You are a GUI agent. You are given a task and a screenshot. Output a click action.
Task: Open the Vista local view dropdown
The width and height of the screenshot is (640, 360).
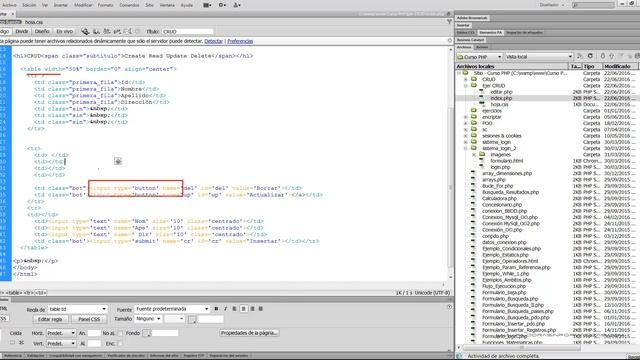tap(539, 57)
